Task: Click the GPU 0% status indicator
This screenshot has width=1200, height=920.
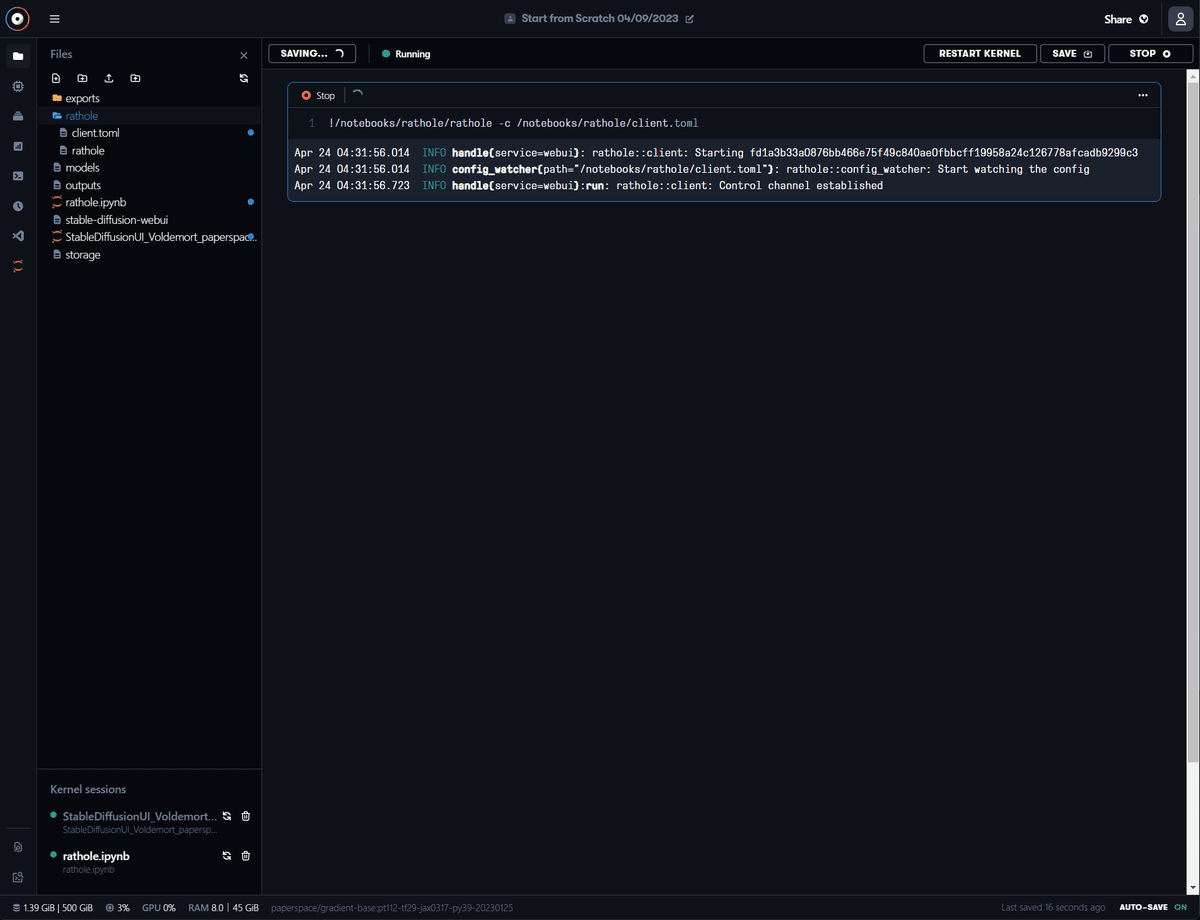Action: tap(159, 907)
